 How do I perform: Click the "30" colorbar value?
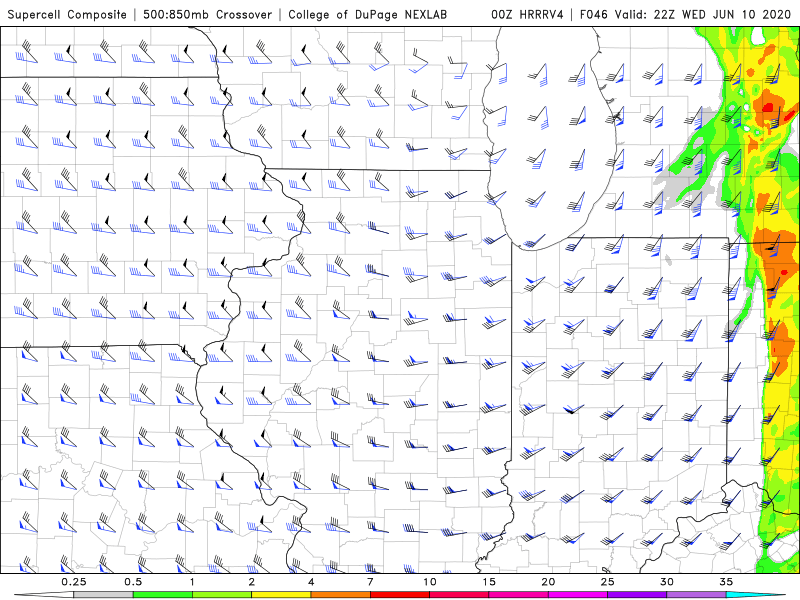click(667, 582)
